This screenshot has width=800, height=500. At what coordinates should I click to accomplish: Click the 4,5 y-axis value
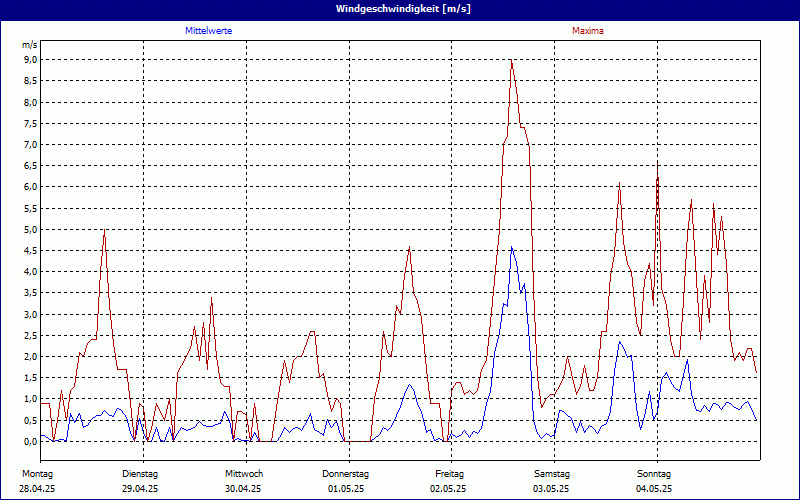(x=30, y=251)
